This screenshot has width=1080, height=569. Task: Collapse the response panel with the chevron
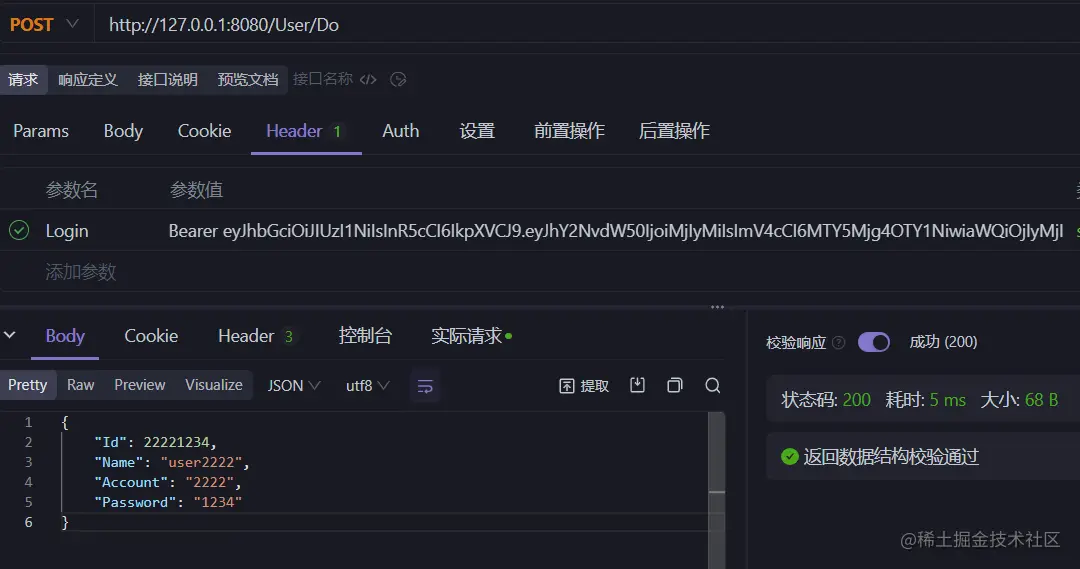[10, 335]
